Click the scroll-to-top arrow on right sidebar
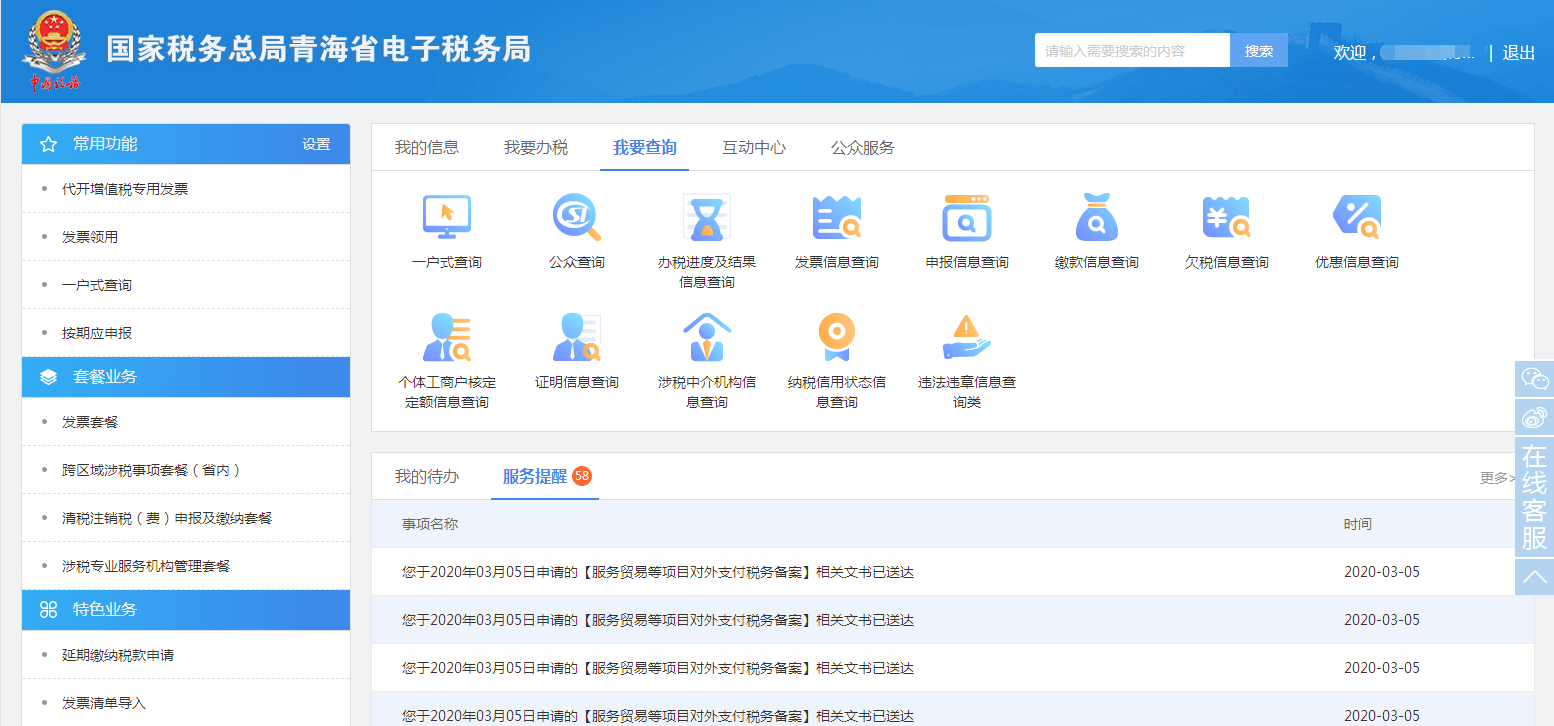The width and height of the screenshot is (1554, 726). coord(1534,576)
